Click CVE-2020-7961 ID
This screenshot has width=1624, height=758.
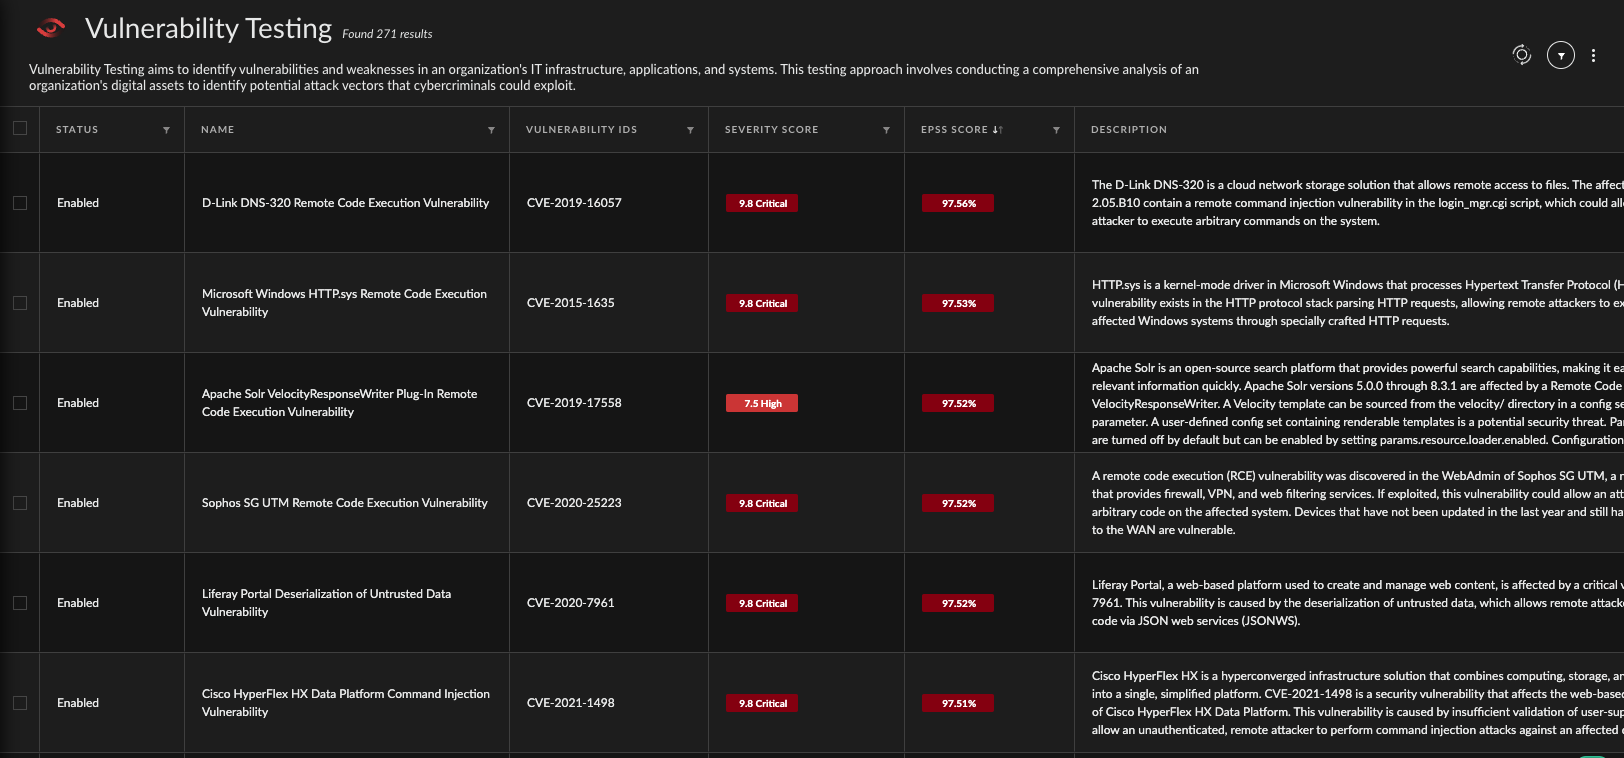click(571, 603)
